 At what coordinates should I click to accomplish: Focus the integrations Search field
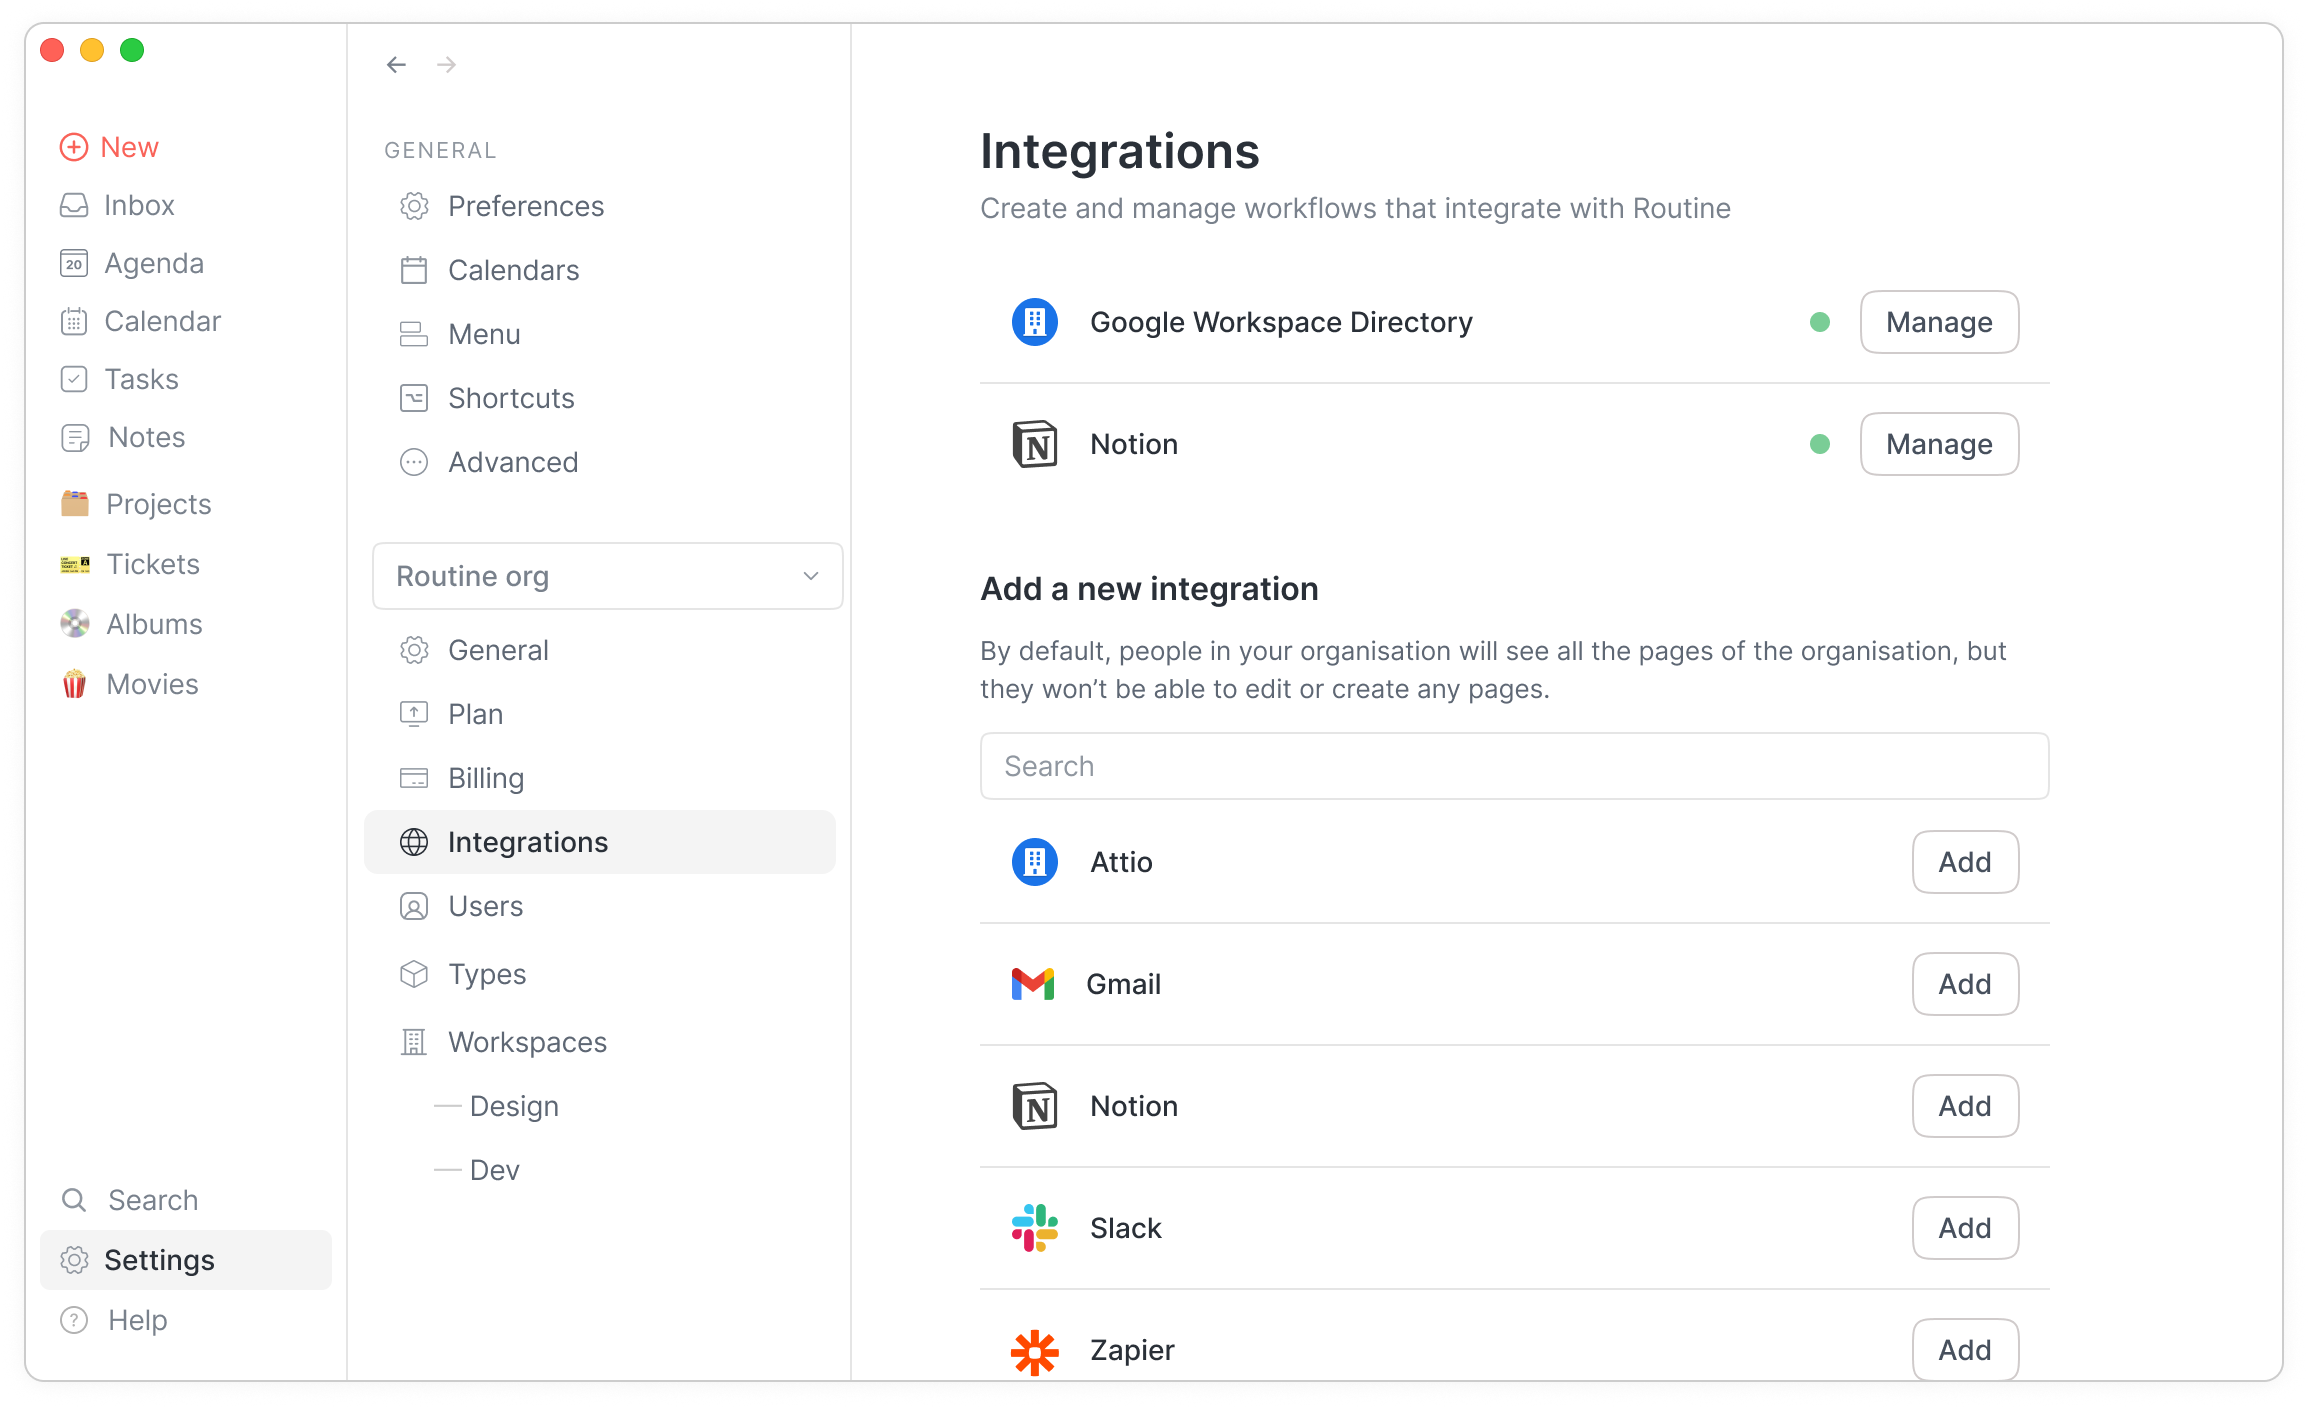[x=1514, y=766]
